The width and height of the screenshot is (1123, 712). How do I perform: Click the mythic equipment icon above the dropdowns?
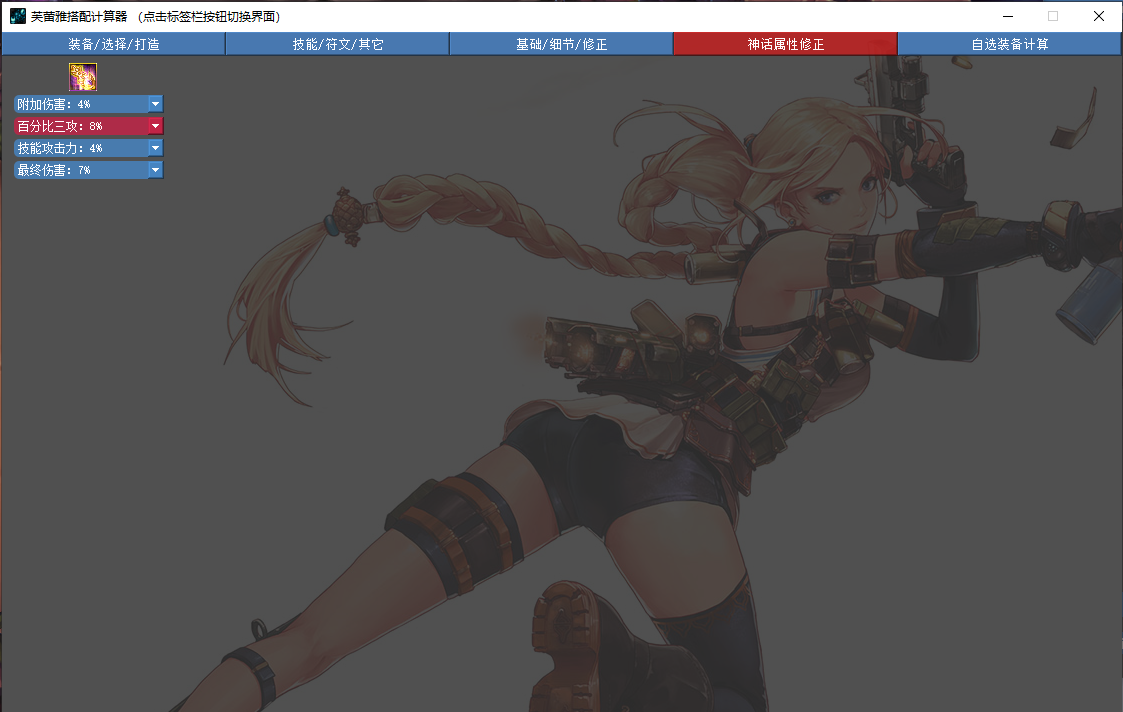click(x=82, y=77)
